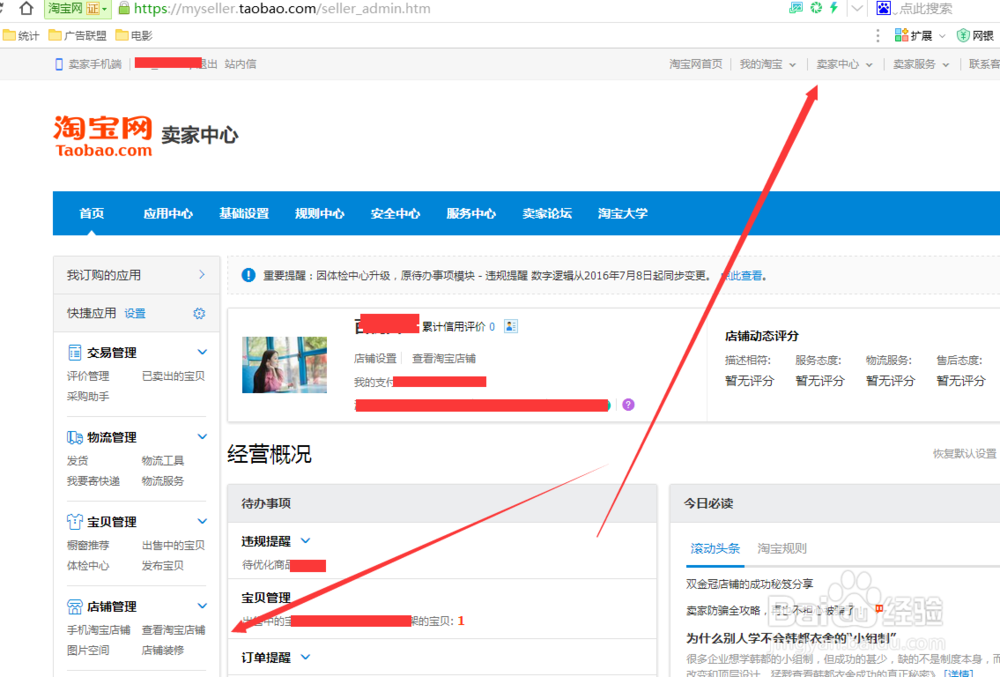This screenshot has width=1000, height=677.
Task: Expand the 卖家中心 top dropdown
Action: [x=869, y=65]
